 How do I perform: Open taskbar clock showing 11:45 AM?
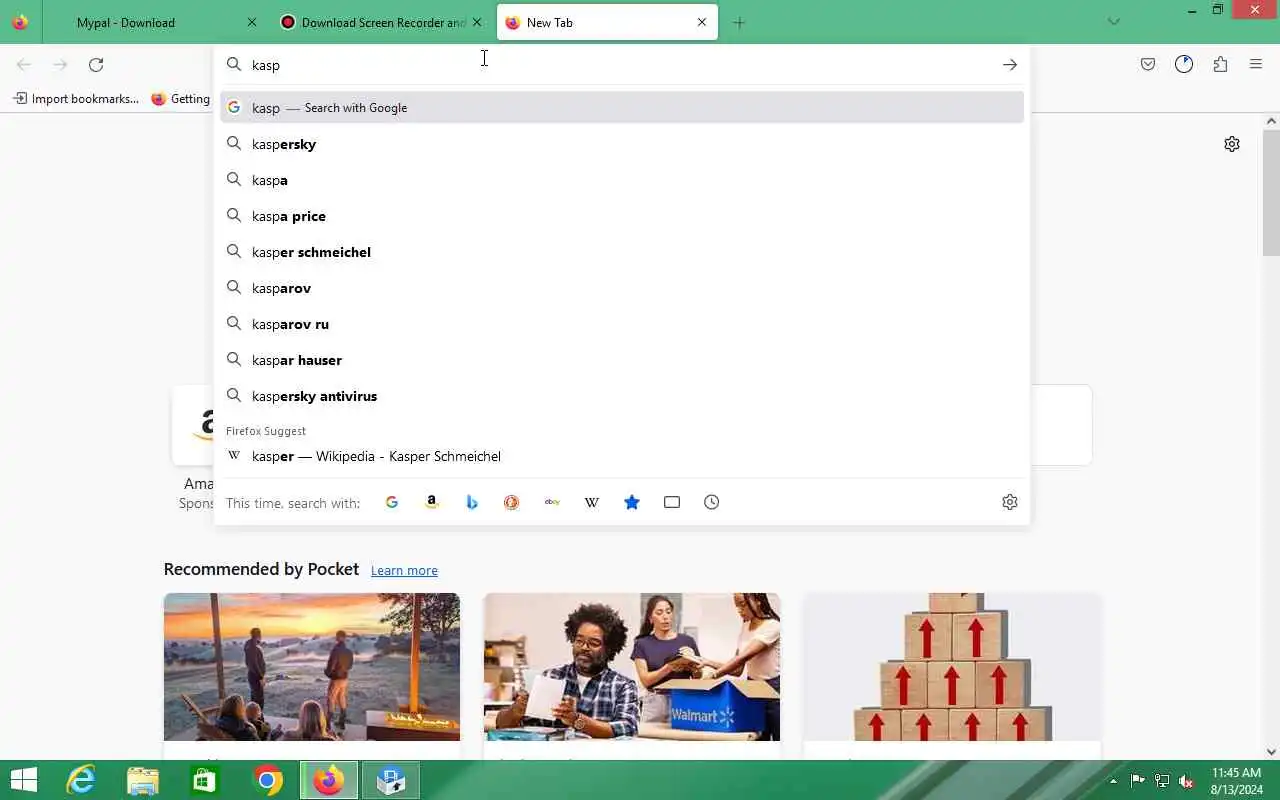pos(1237,781)
